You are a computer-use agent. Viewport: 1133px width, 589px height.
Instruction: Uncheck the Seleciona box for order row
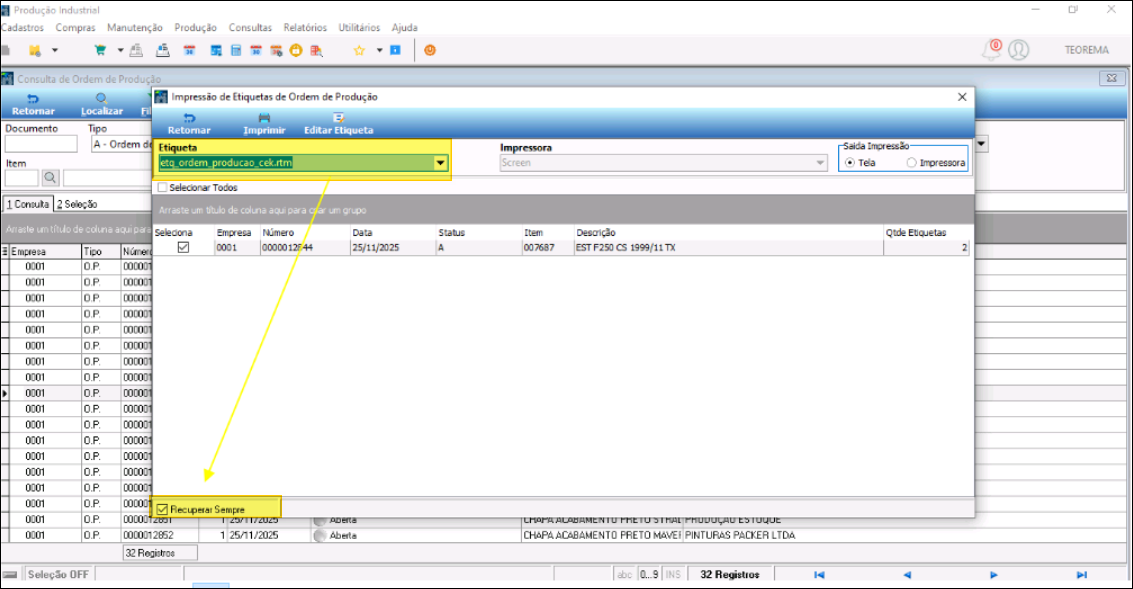183,248
